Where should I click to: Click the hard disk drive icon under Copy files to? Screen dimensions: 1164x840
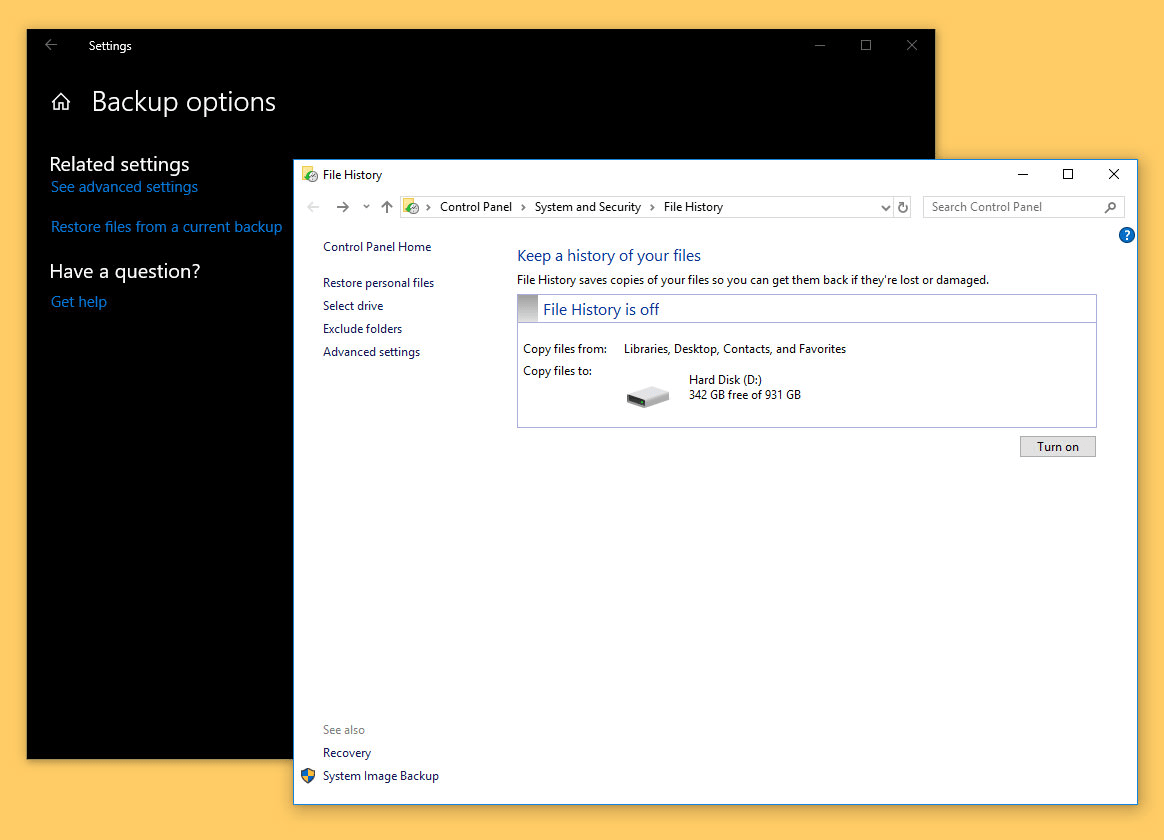647,394
